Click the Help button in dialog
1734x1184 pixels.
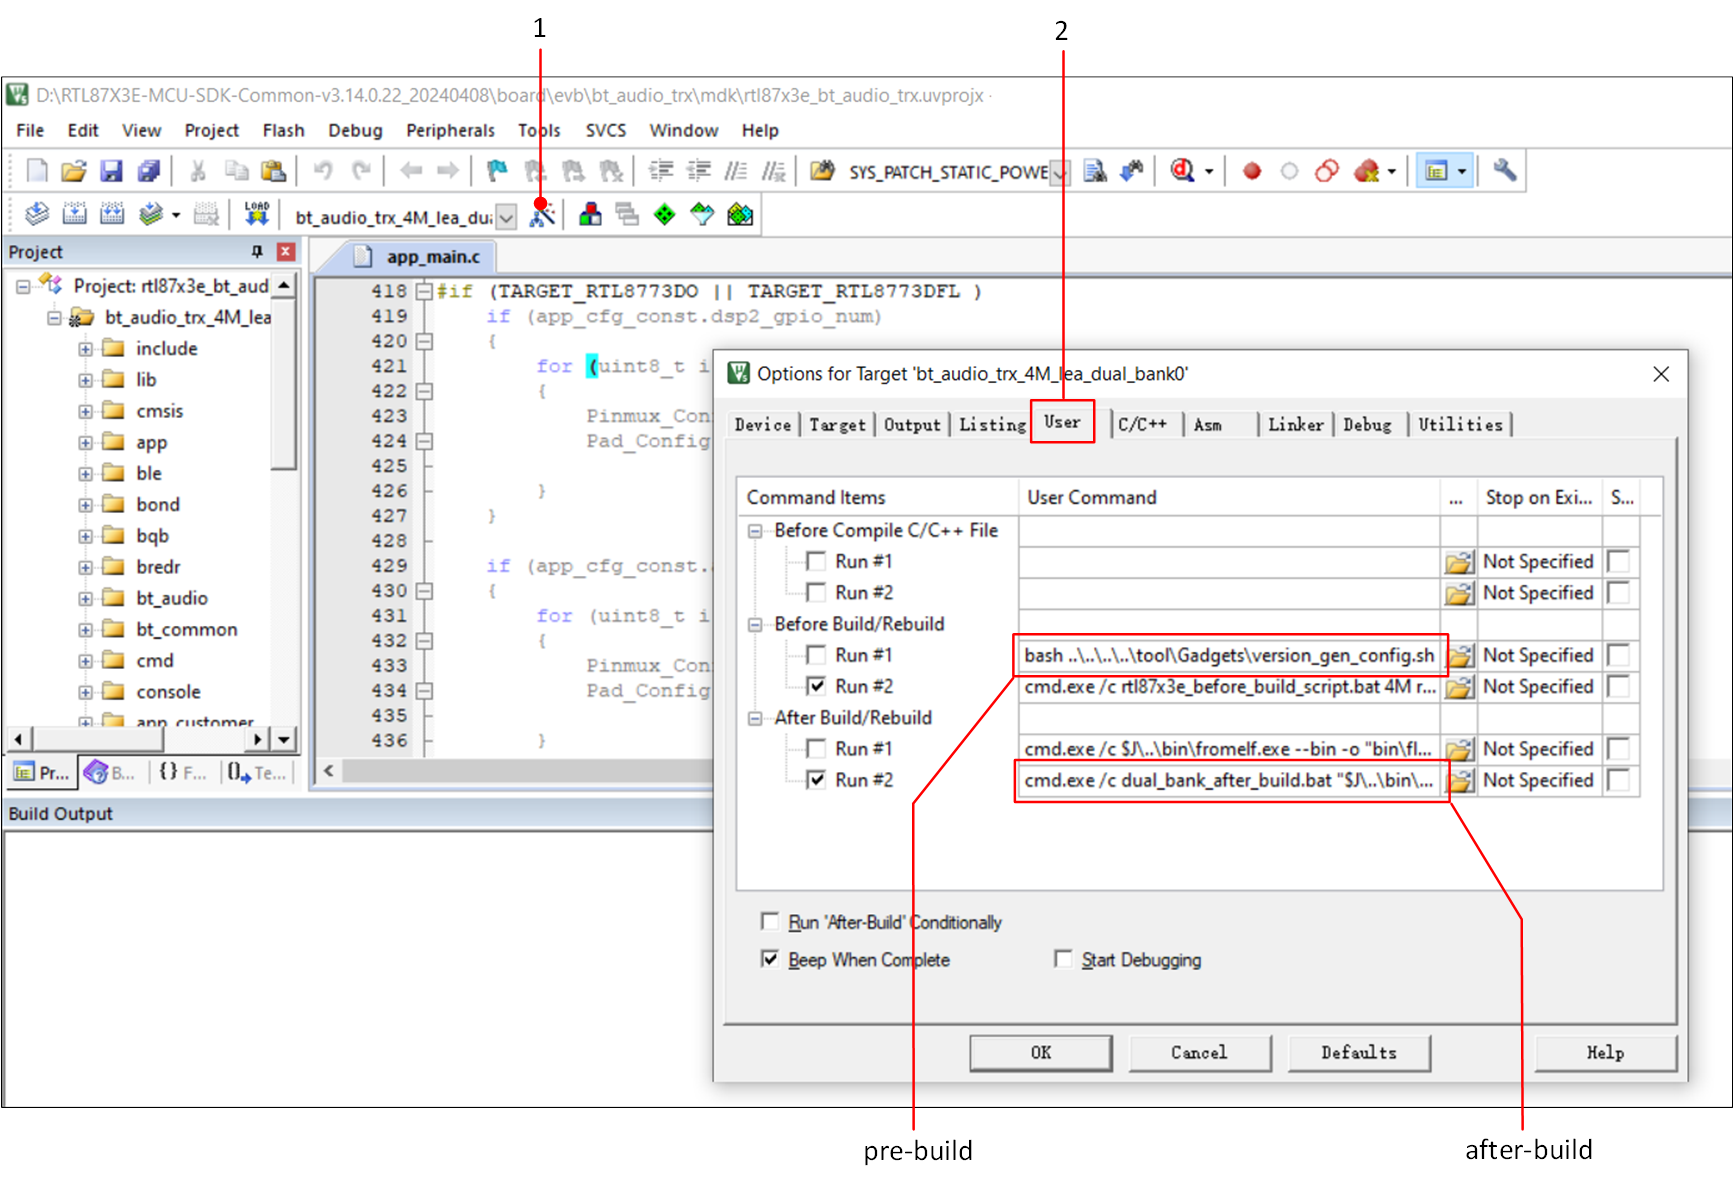click(1605, 1053)
